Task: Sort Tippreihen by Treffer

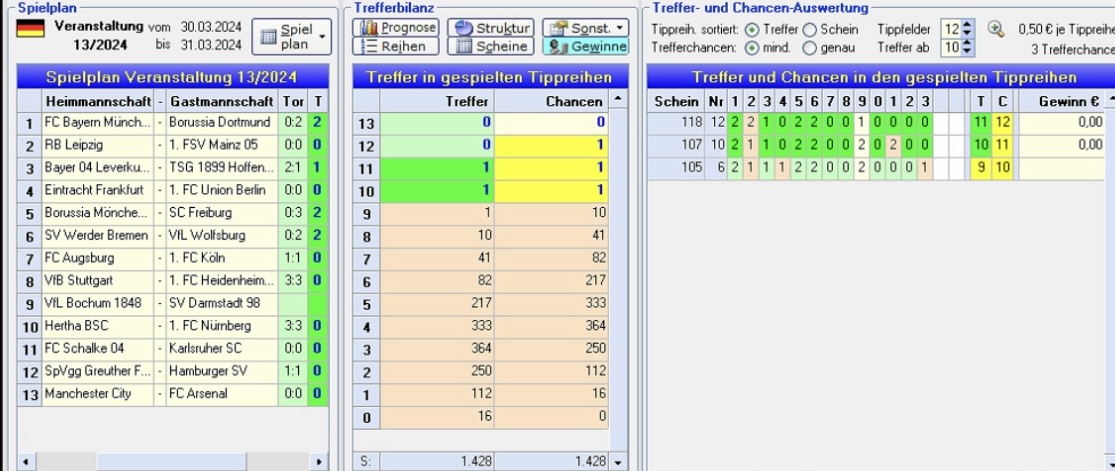Action: click(752, 30)
